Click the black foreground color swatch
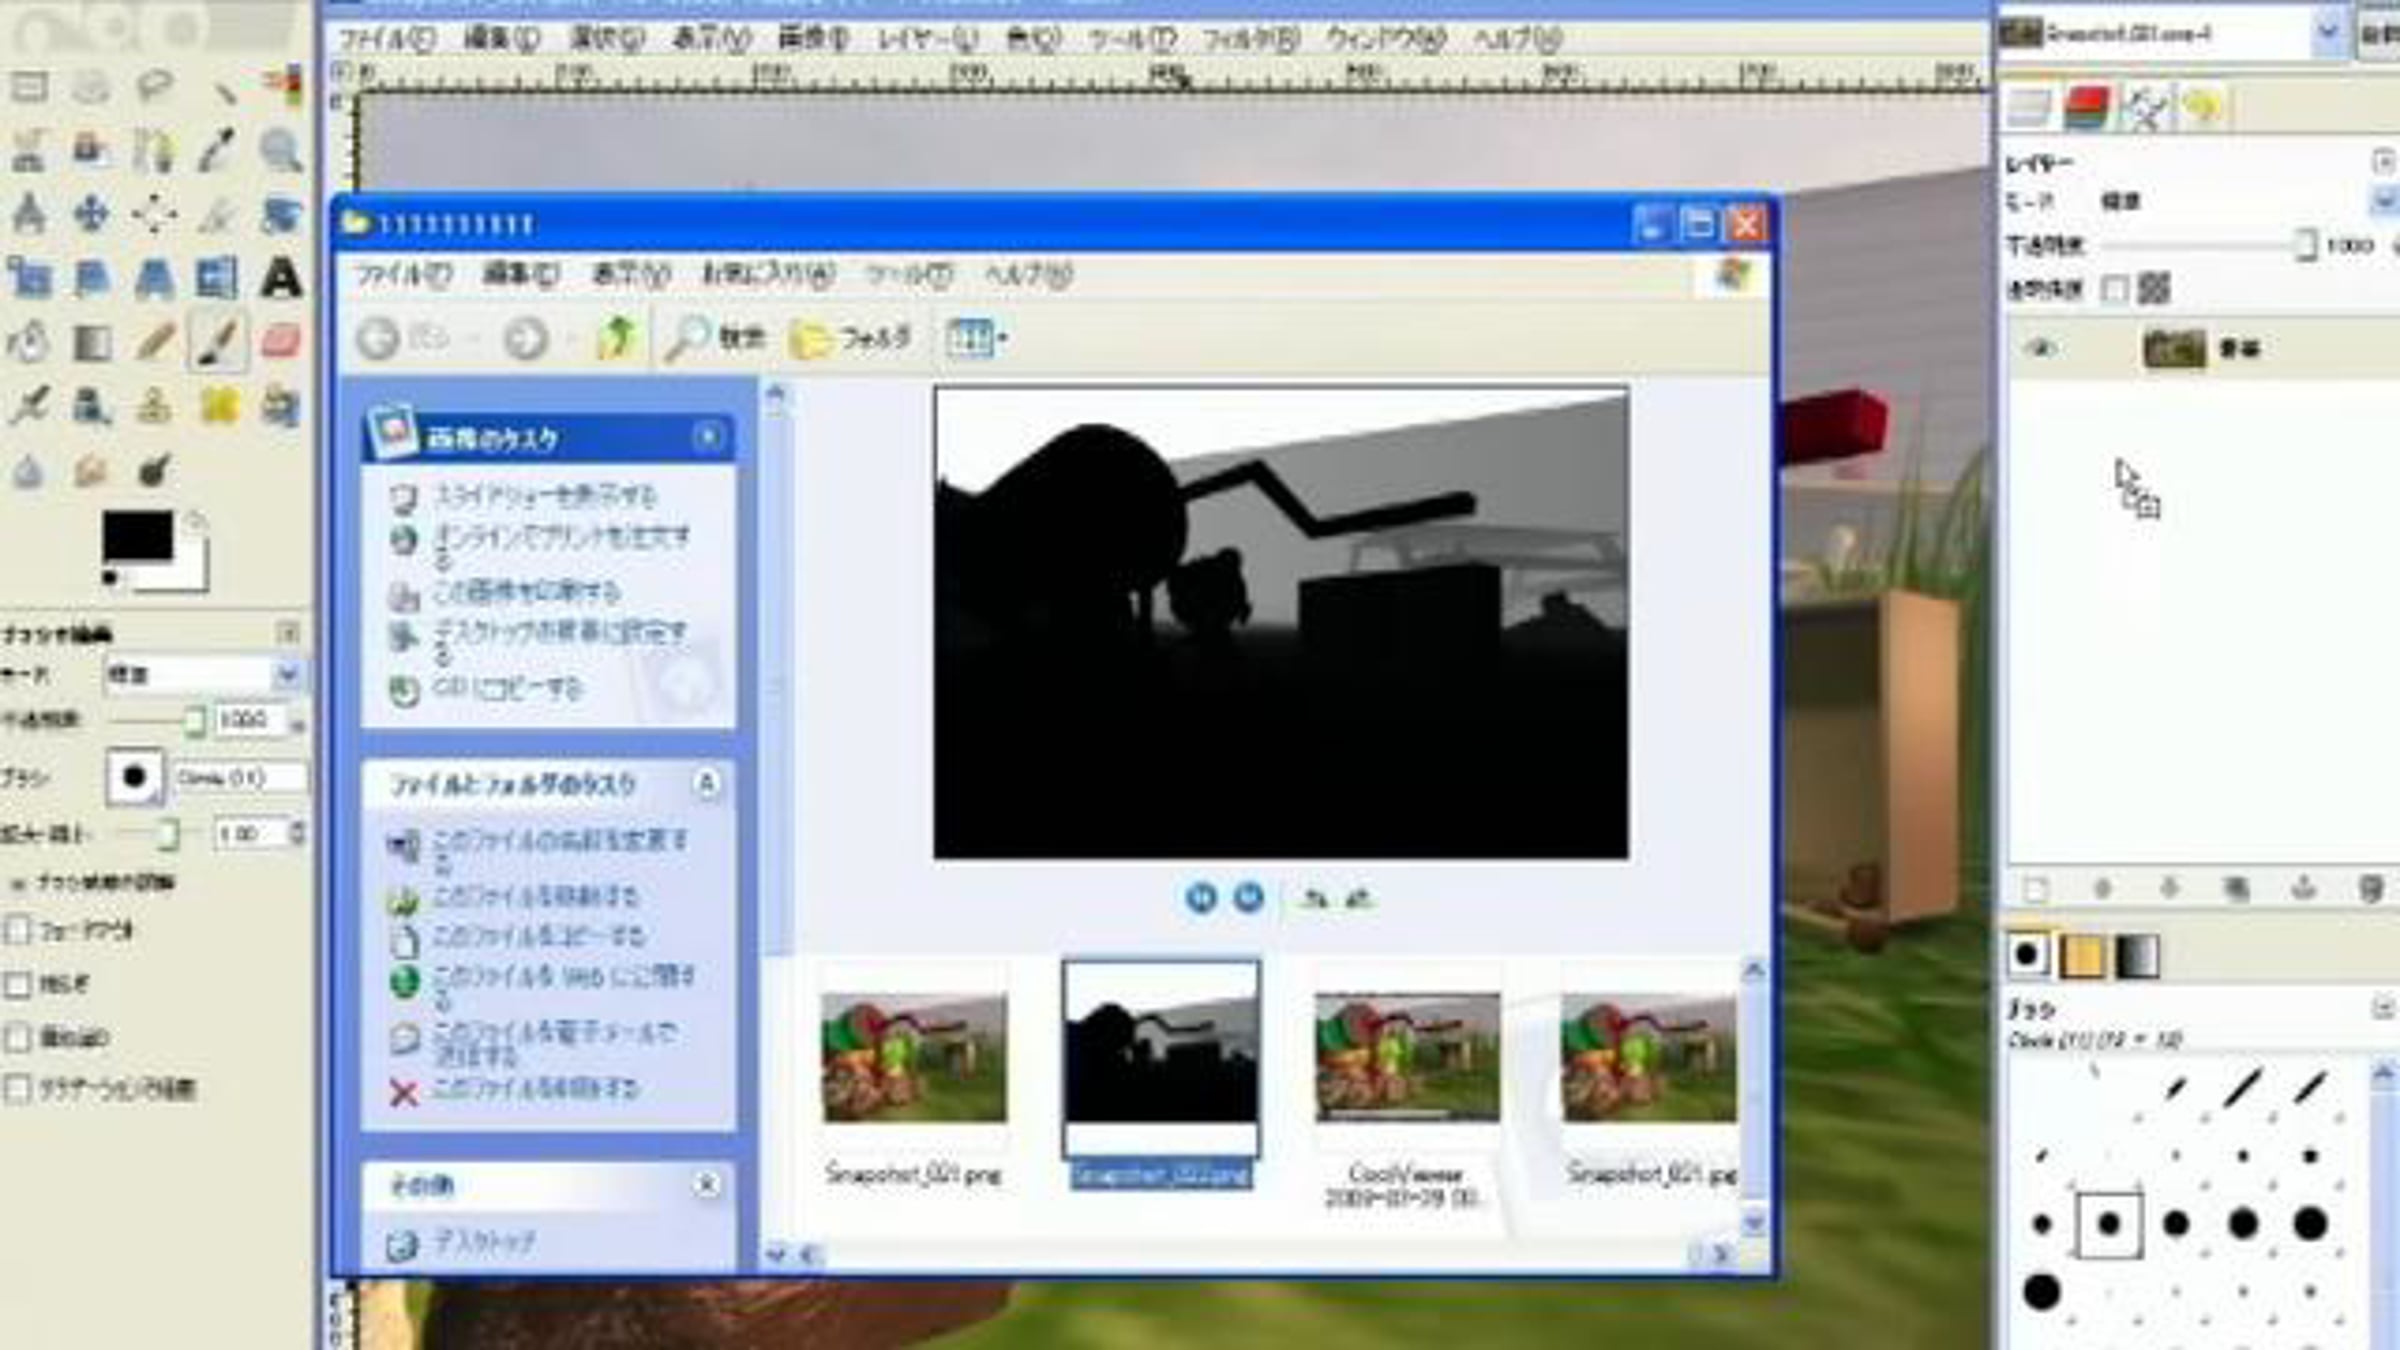 pyautogui.click(x=137, y=537)
